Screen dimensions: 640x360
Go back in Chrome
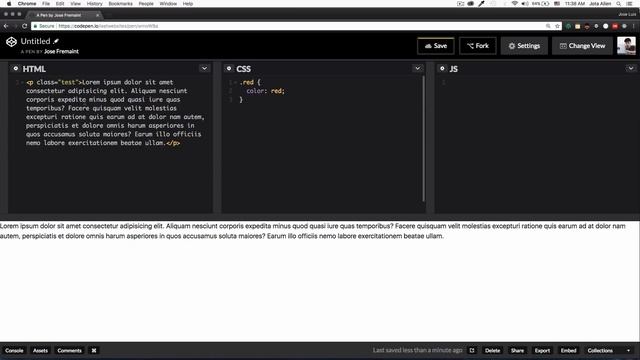(x=6, y=26)
